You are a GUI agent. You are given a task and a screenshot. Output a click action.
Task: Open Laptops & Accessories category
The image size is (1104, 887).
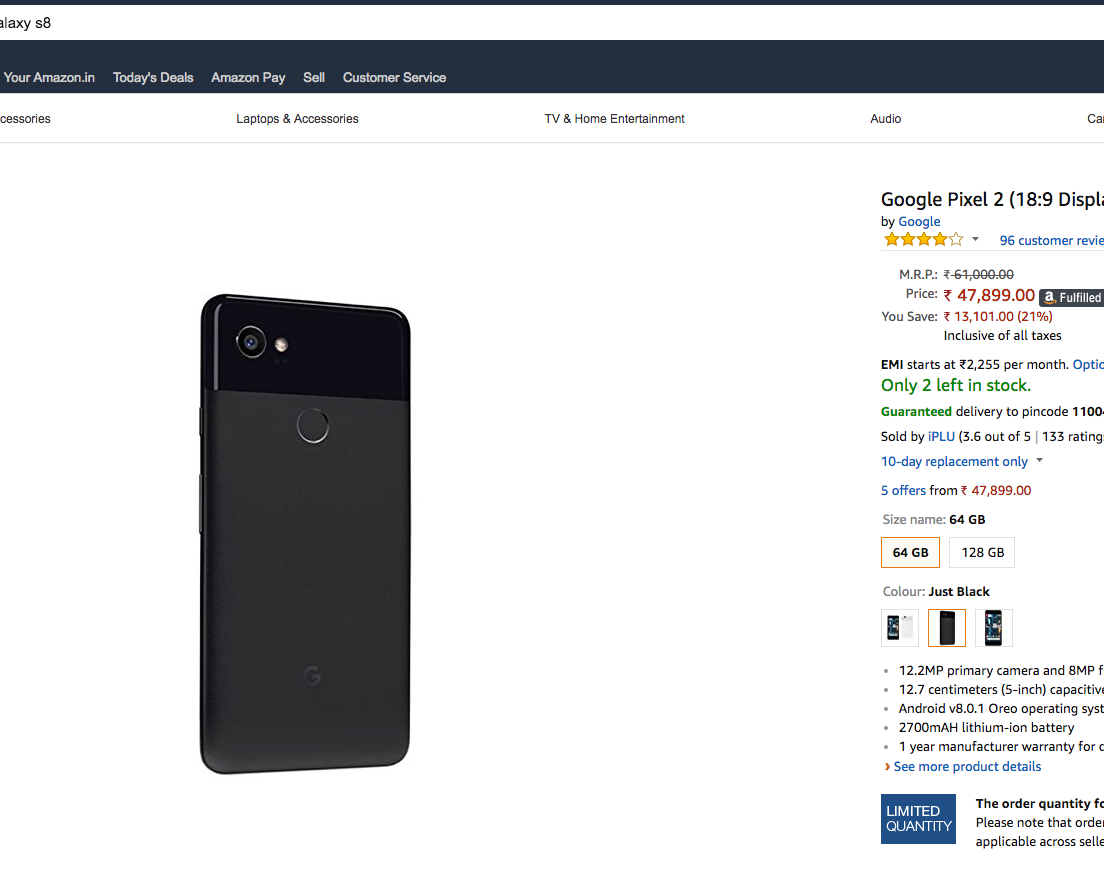(x=297, y=119)
